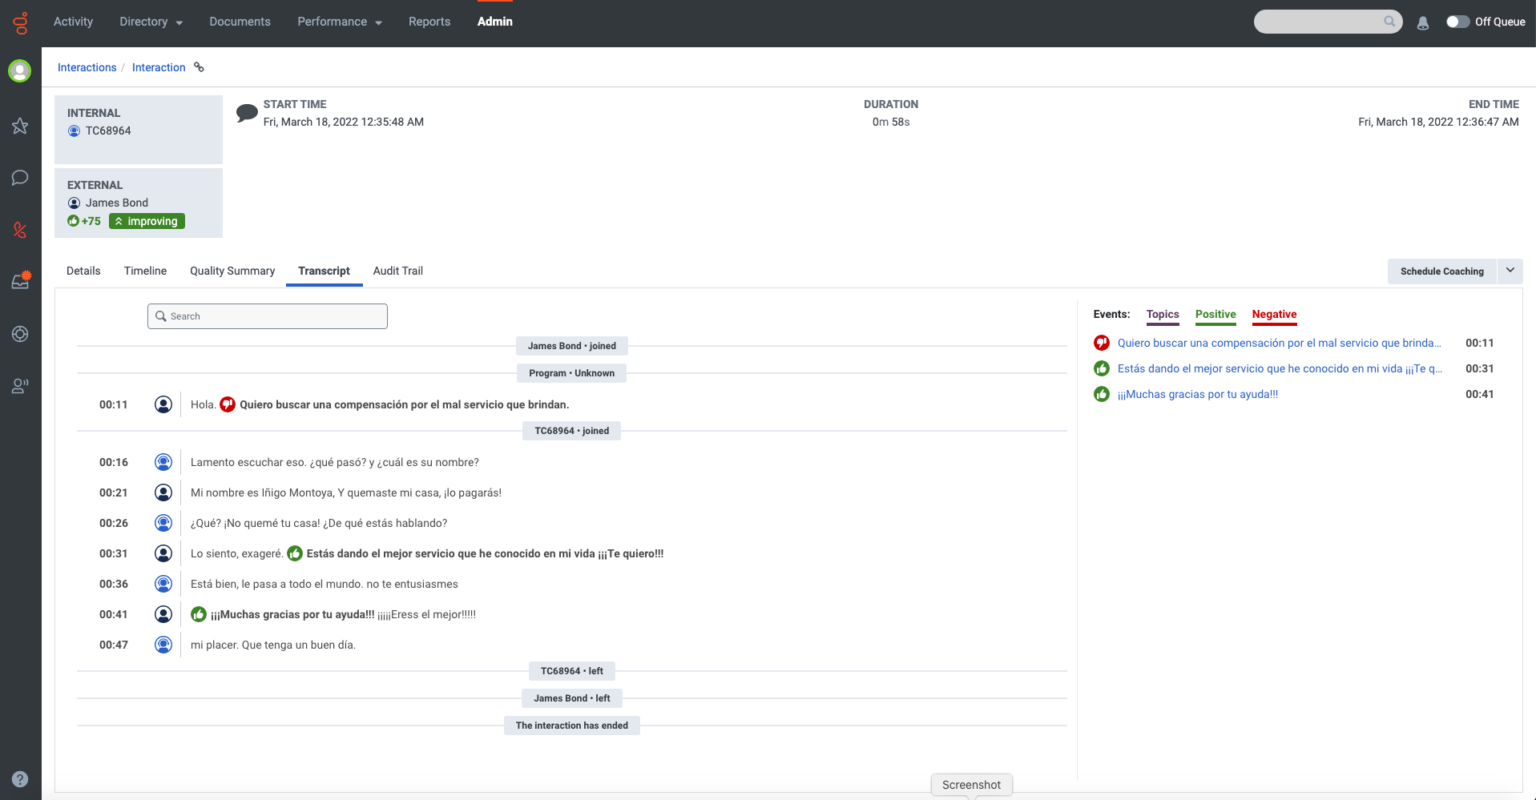Image resolution: width=1536 pixels, height=800 pixels.
Task: Toggle the Negative events filter
Action: (x=1274, y=314)
